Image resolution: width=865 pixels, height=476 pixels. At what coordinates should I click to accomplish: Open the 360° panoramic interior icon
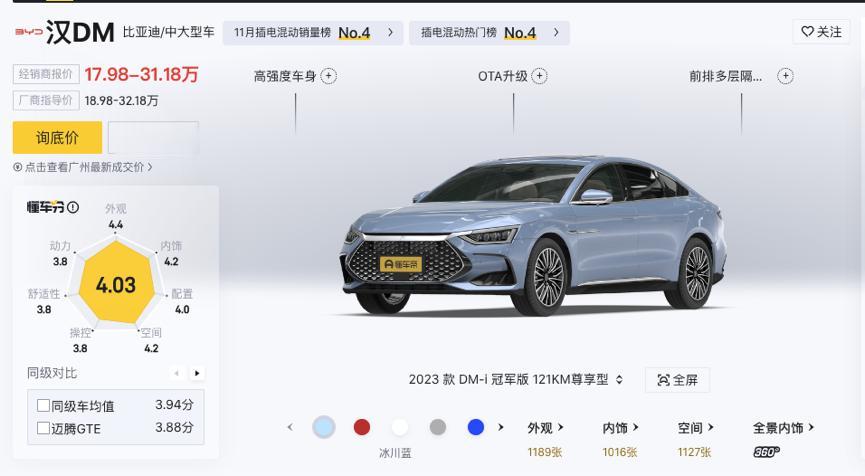[x=767, y=452]
